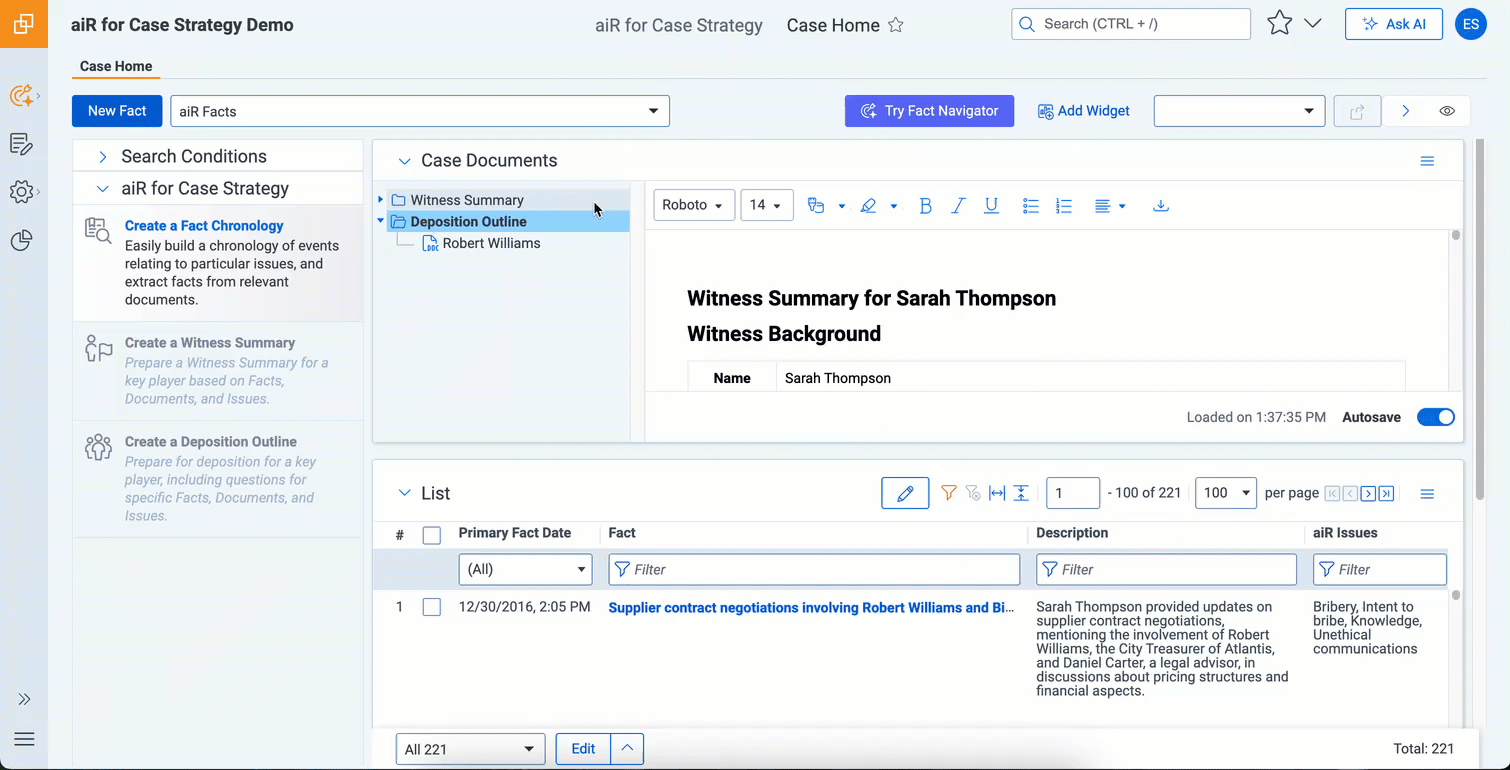This screenshot has height=770, width=1510.
Task: Open the List widget hamburger menu
Action: (1427, 494)
